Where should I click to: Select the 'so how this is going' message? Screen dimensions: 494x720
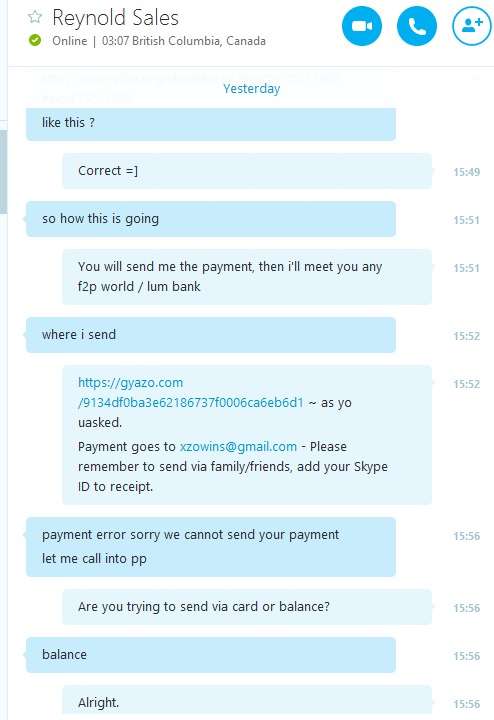(211, 219)
